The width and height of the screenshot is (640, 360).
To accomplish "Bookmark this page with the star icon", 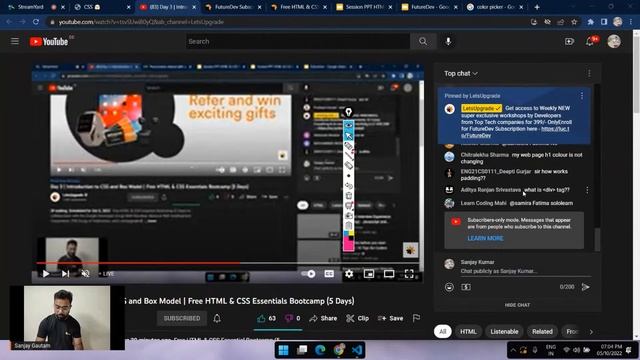I will click(x=574, y=22).
